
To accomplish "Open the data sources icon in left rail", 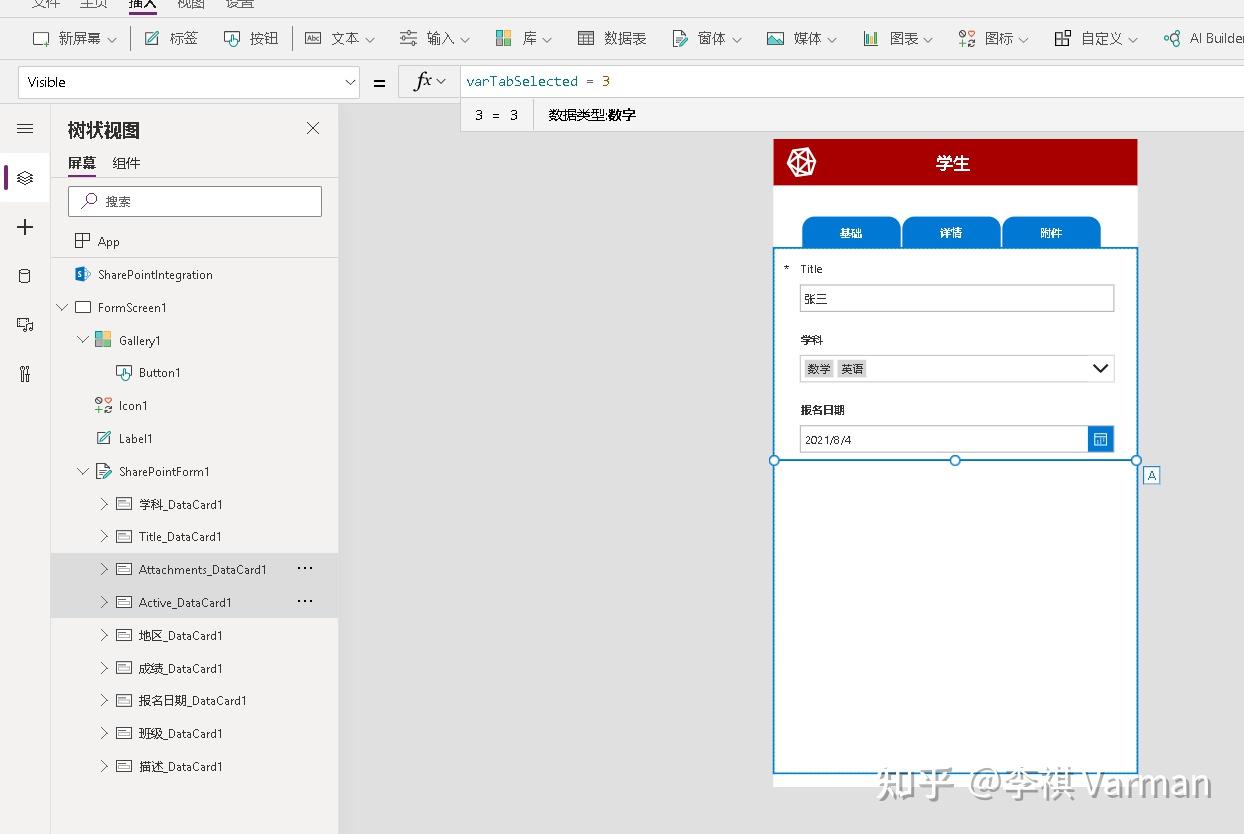I will tap(24, 276).
